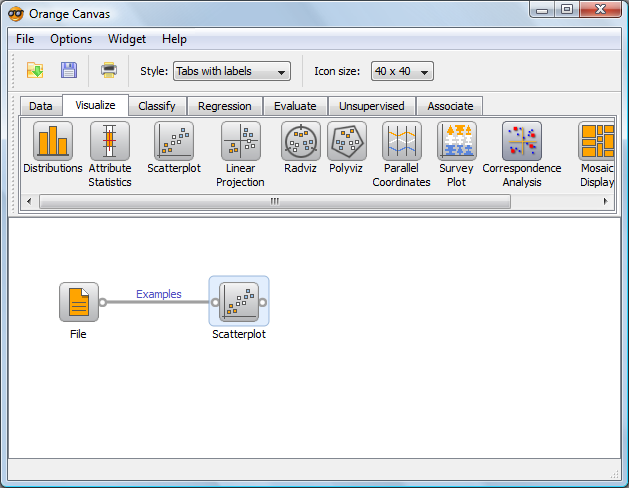
Task: Add the Scatterplot widget from the toolbox
Action: (x=174, y=142)
